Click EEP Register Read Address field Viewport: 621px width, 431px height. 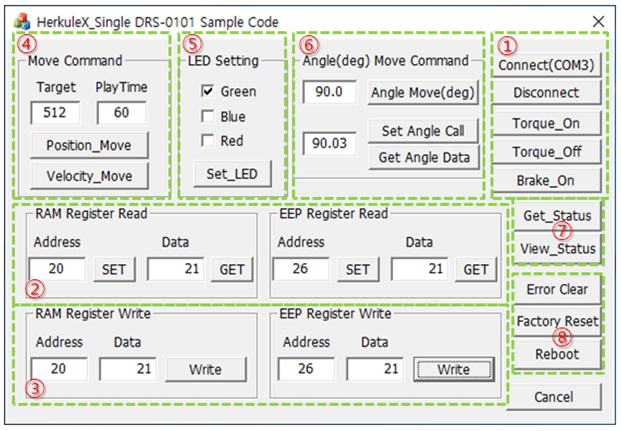pyautogui.click(x=301, y=269)
